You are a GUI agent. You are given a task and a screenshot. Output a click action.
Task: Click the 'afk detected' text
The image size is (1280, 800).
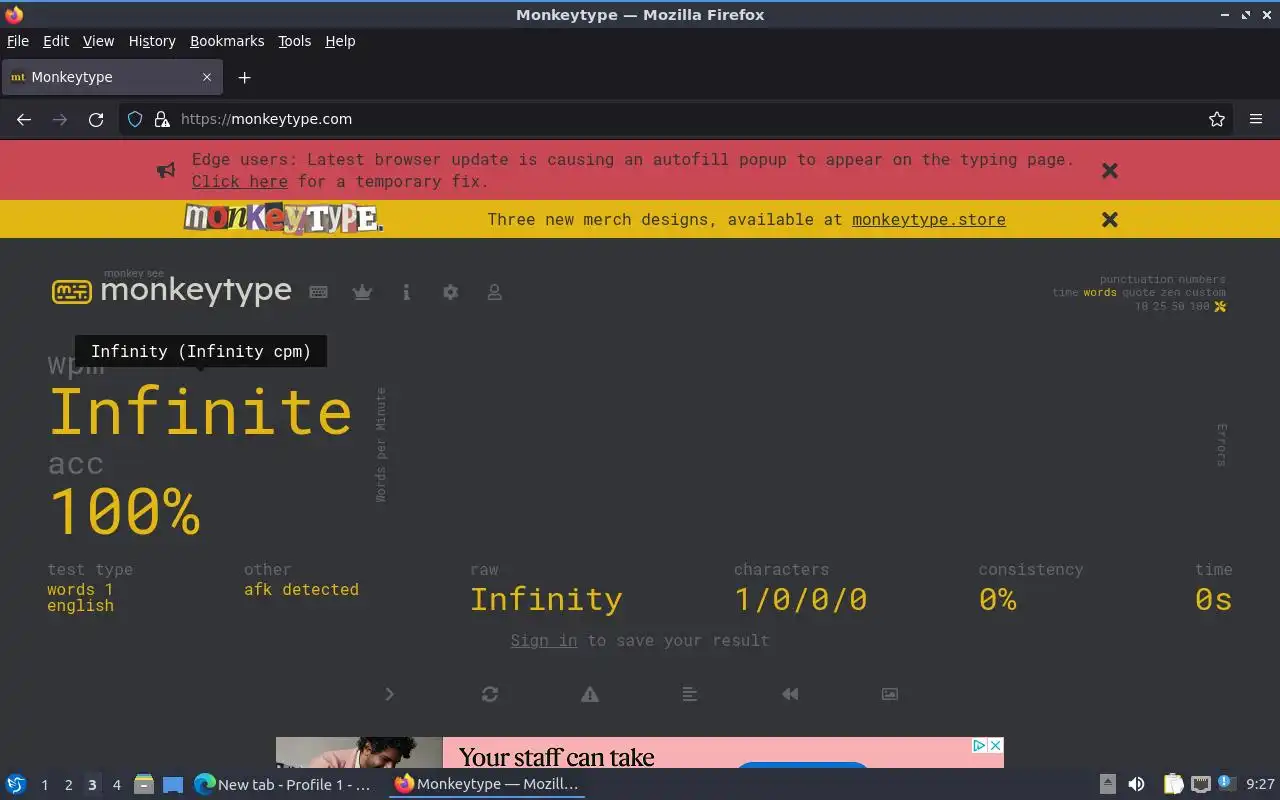point(301,589)
